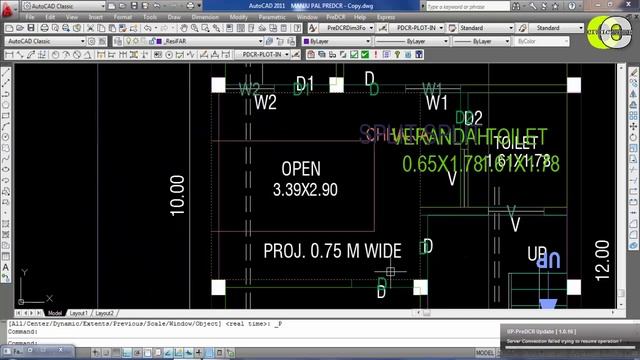The image size is (640, 360).
Task: Click star favorites icon in title bar
Action: [x=555, y=6]
